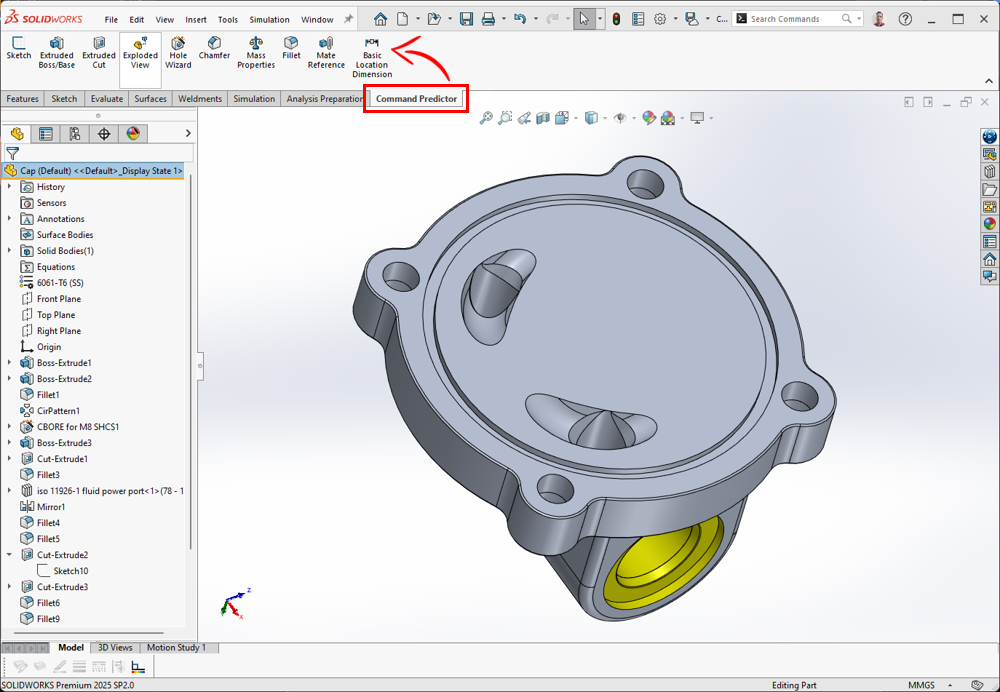Click the Rebuild traffic light icon
The height and width of the screenshot is (692, 1000).
coord(616,19)
